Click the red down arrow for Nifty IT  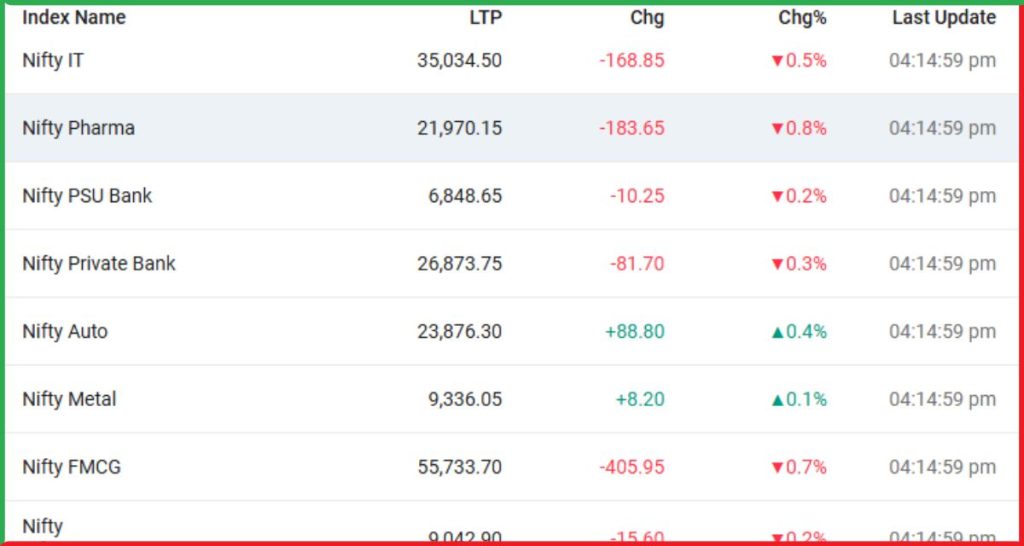(776, 61)
